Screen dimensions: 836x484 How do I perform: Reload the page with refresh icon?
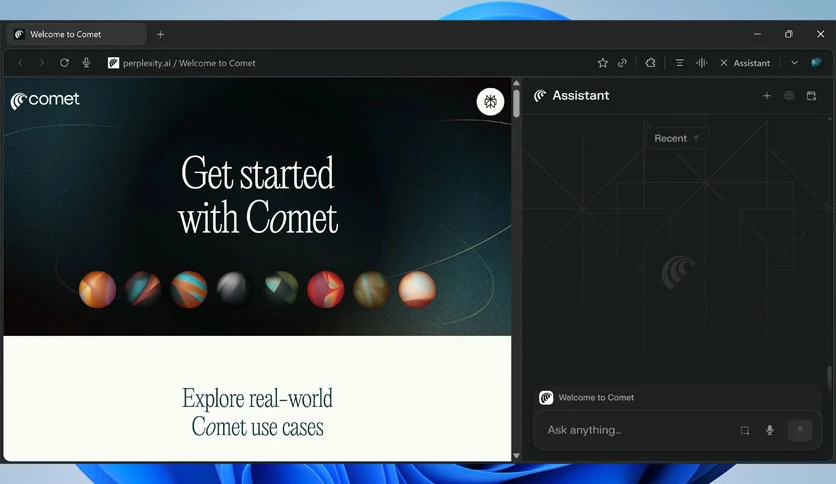[x=65, y=63]
